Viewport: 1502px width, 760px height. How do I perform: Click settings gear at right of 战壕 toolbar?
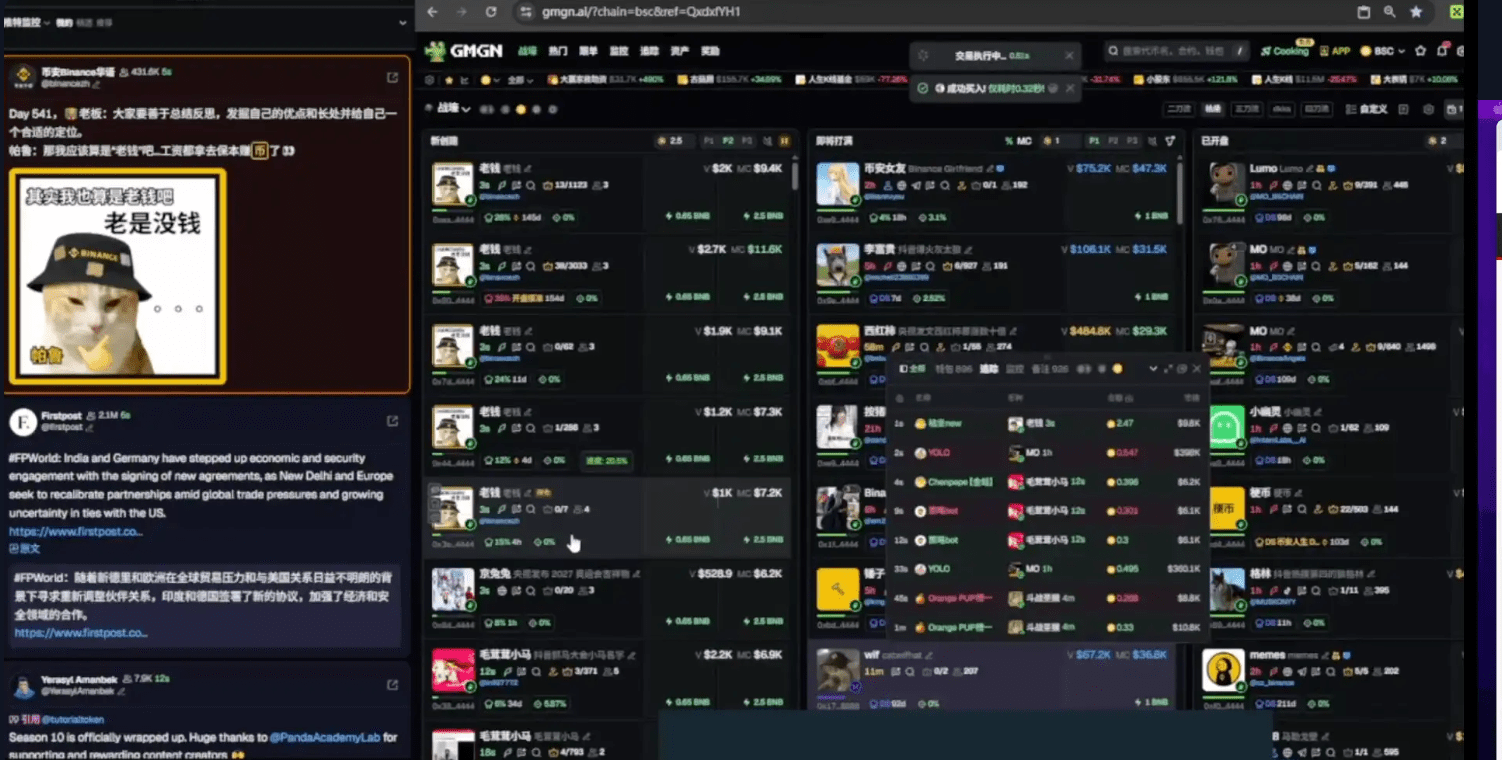(x=1428, y=109)
